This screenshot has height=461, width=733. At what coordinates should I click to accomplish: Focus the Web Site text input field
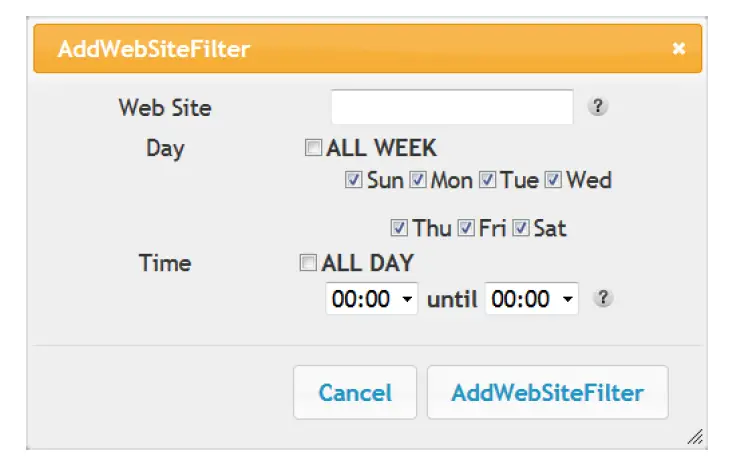[451, 107]
